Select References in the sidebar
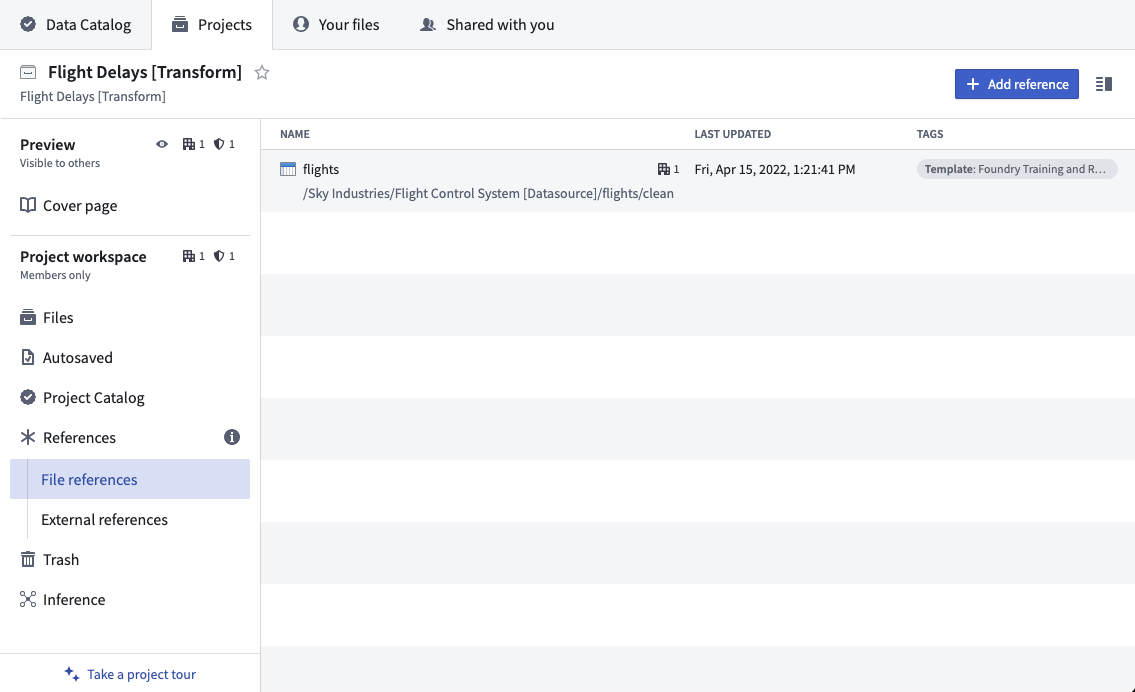This screenshot has height=692, width=1135. pos(130,437)
